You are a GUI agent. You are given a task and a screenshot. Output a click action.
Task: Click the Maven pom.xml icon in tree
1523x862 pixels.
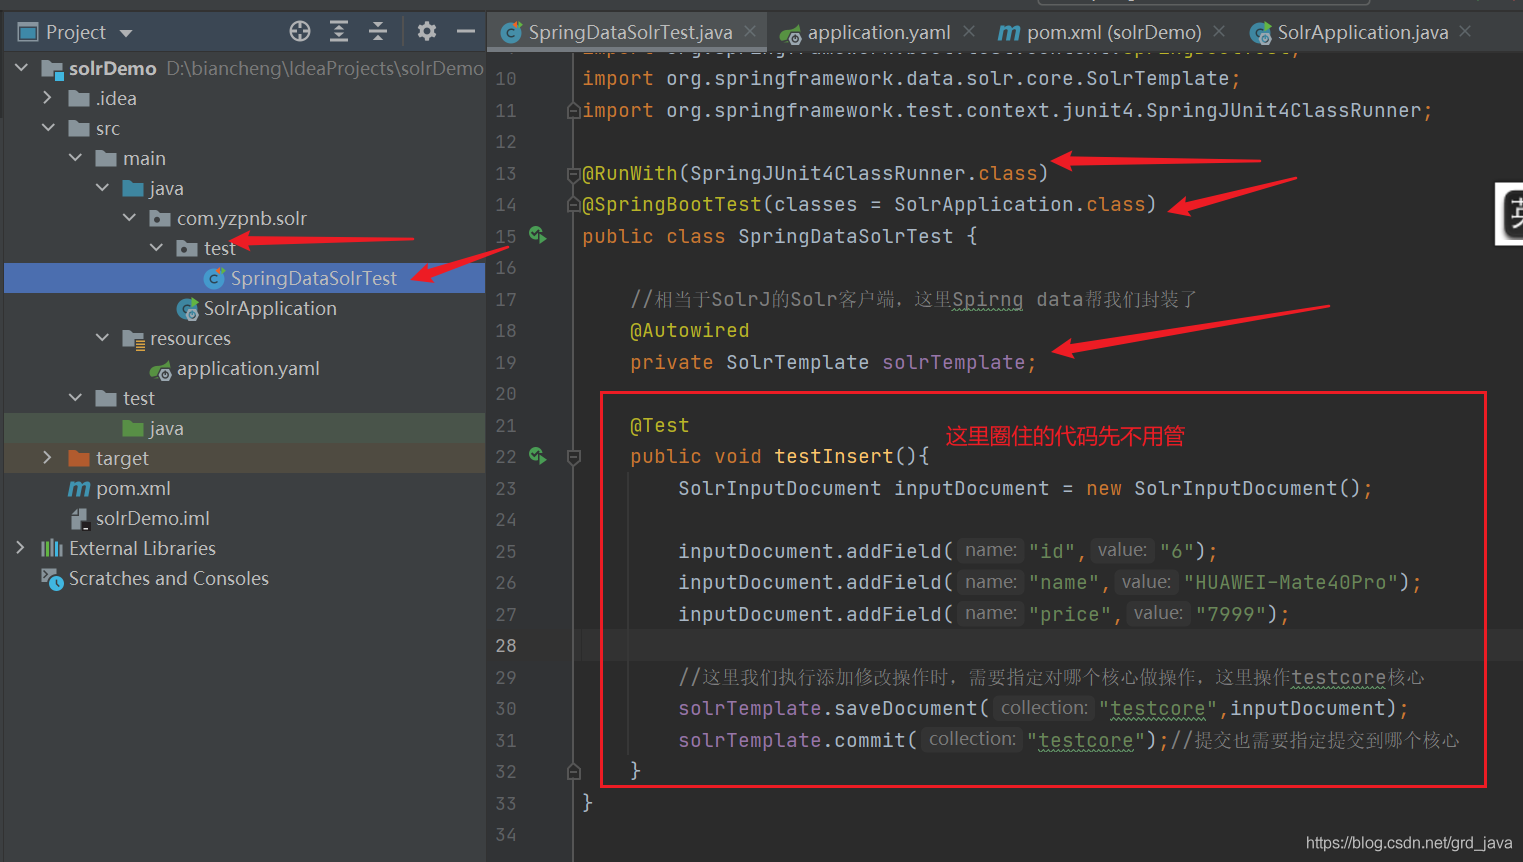pyautogui.click(x=79, y=489)
